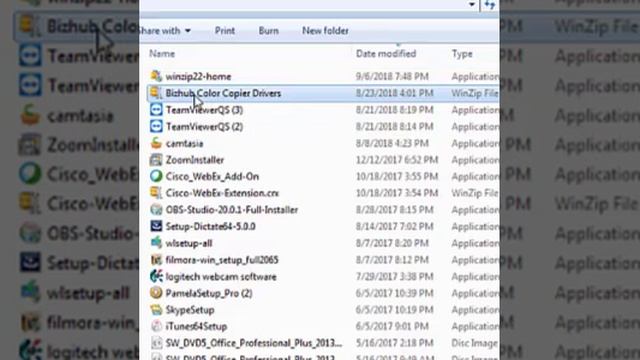
Task: Click the 8/14/2017 7:02 PM date cell
Action: pyautogui.click(x=394, y=227)
